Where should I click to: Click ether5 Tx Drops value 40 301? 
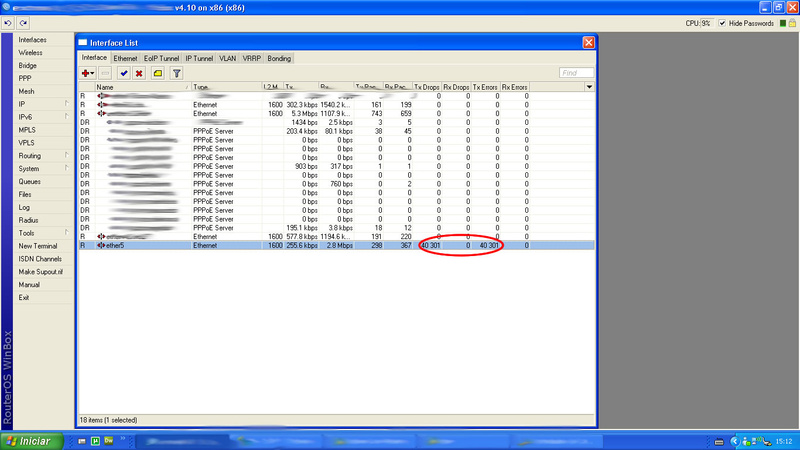point(430,245)
